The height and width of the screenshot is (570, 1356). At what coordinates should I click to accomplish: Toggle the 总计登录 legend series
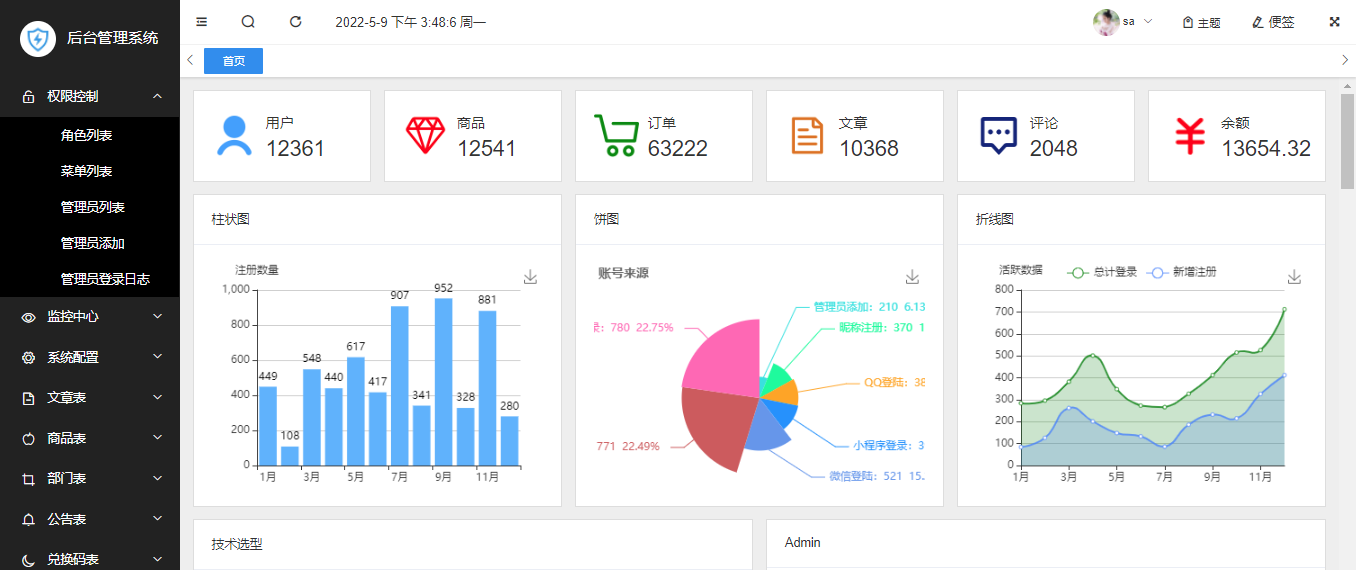(x=1103, y=272)
